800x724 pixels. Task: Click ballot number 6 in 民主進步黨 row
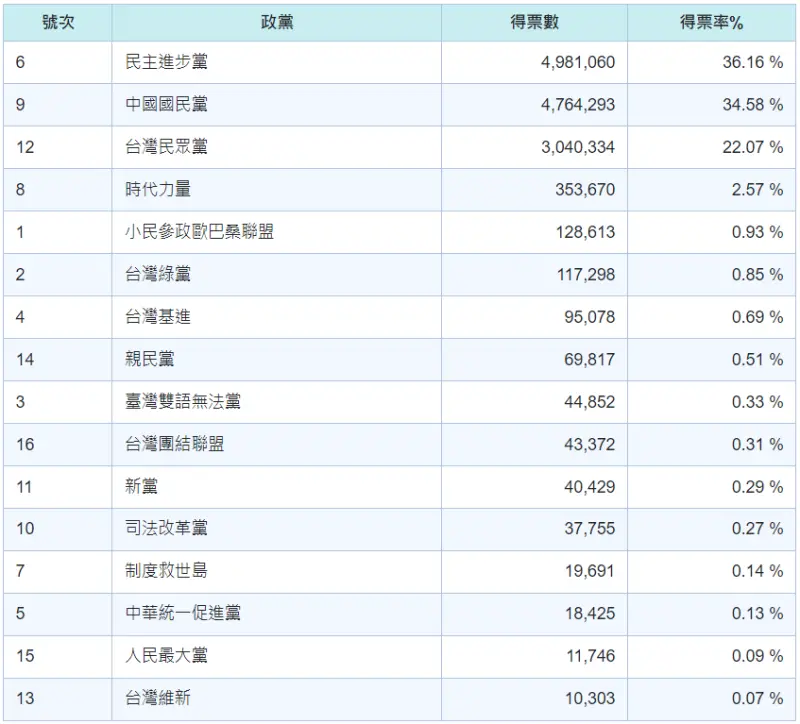[x=20, y=62]
